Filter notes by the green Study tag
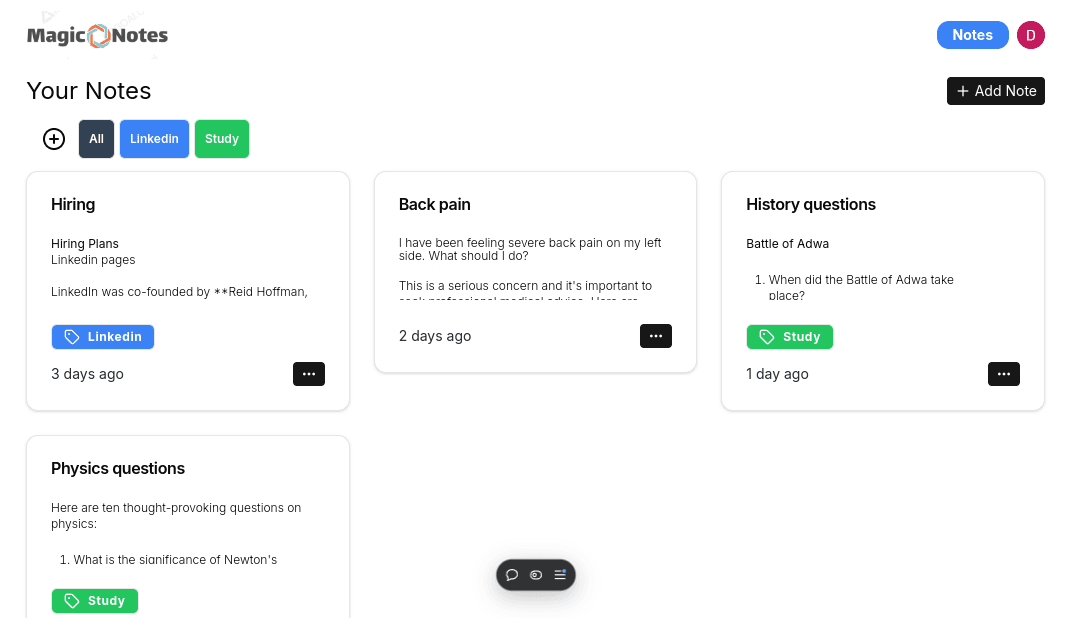 pos(222,139)
